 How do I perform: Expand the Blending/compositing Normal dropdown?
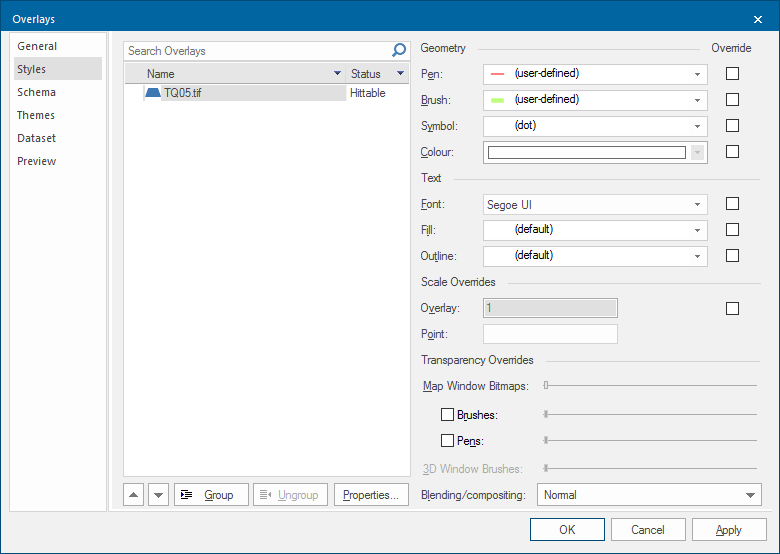pos(650,495)
